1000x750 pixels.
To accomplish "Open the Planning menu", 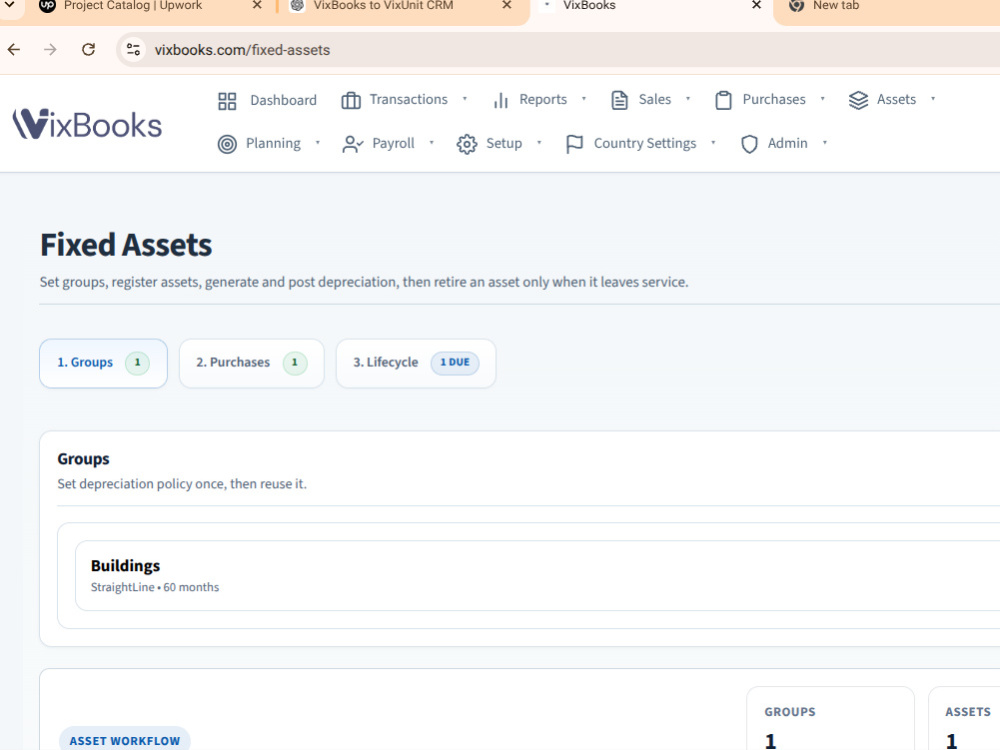I will coord(273,143).
